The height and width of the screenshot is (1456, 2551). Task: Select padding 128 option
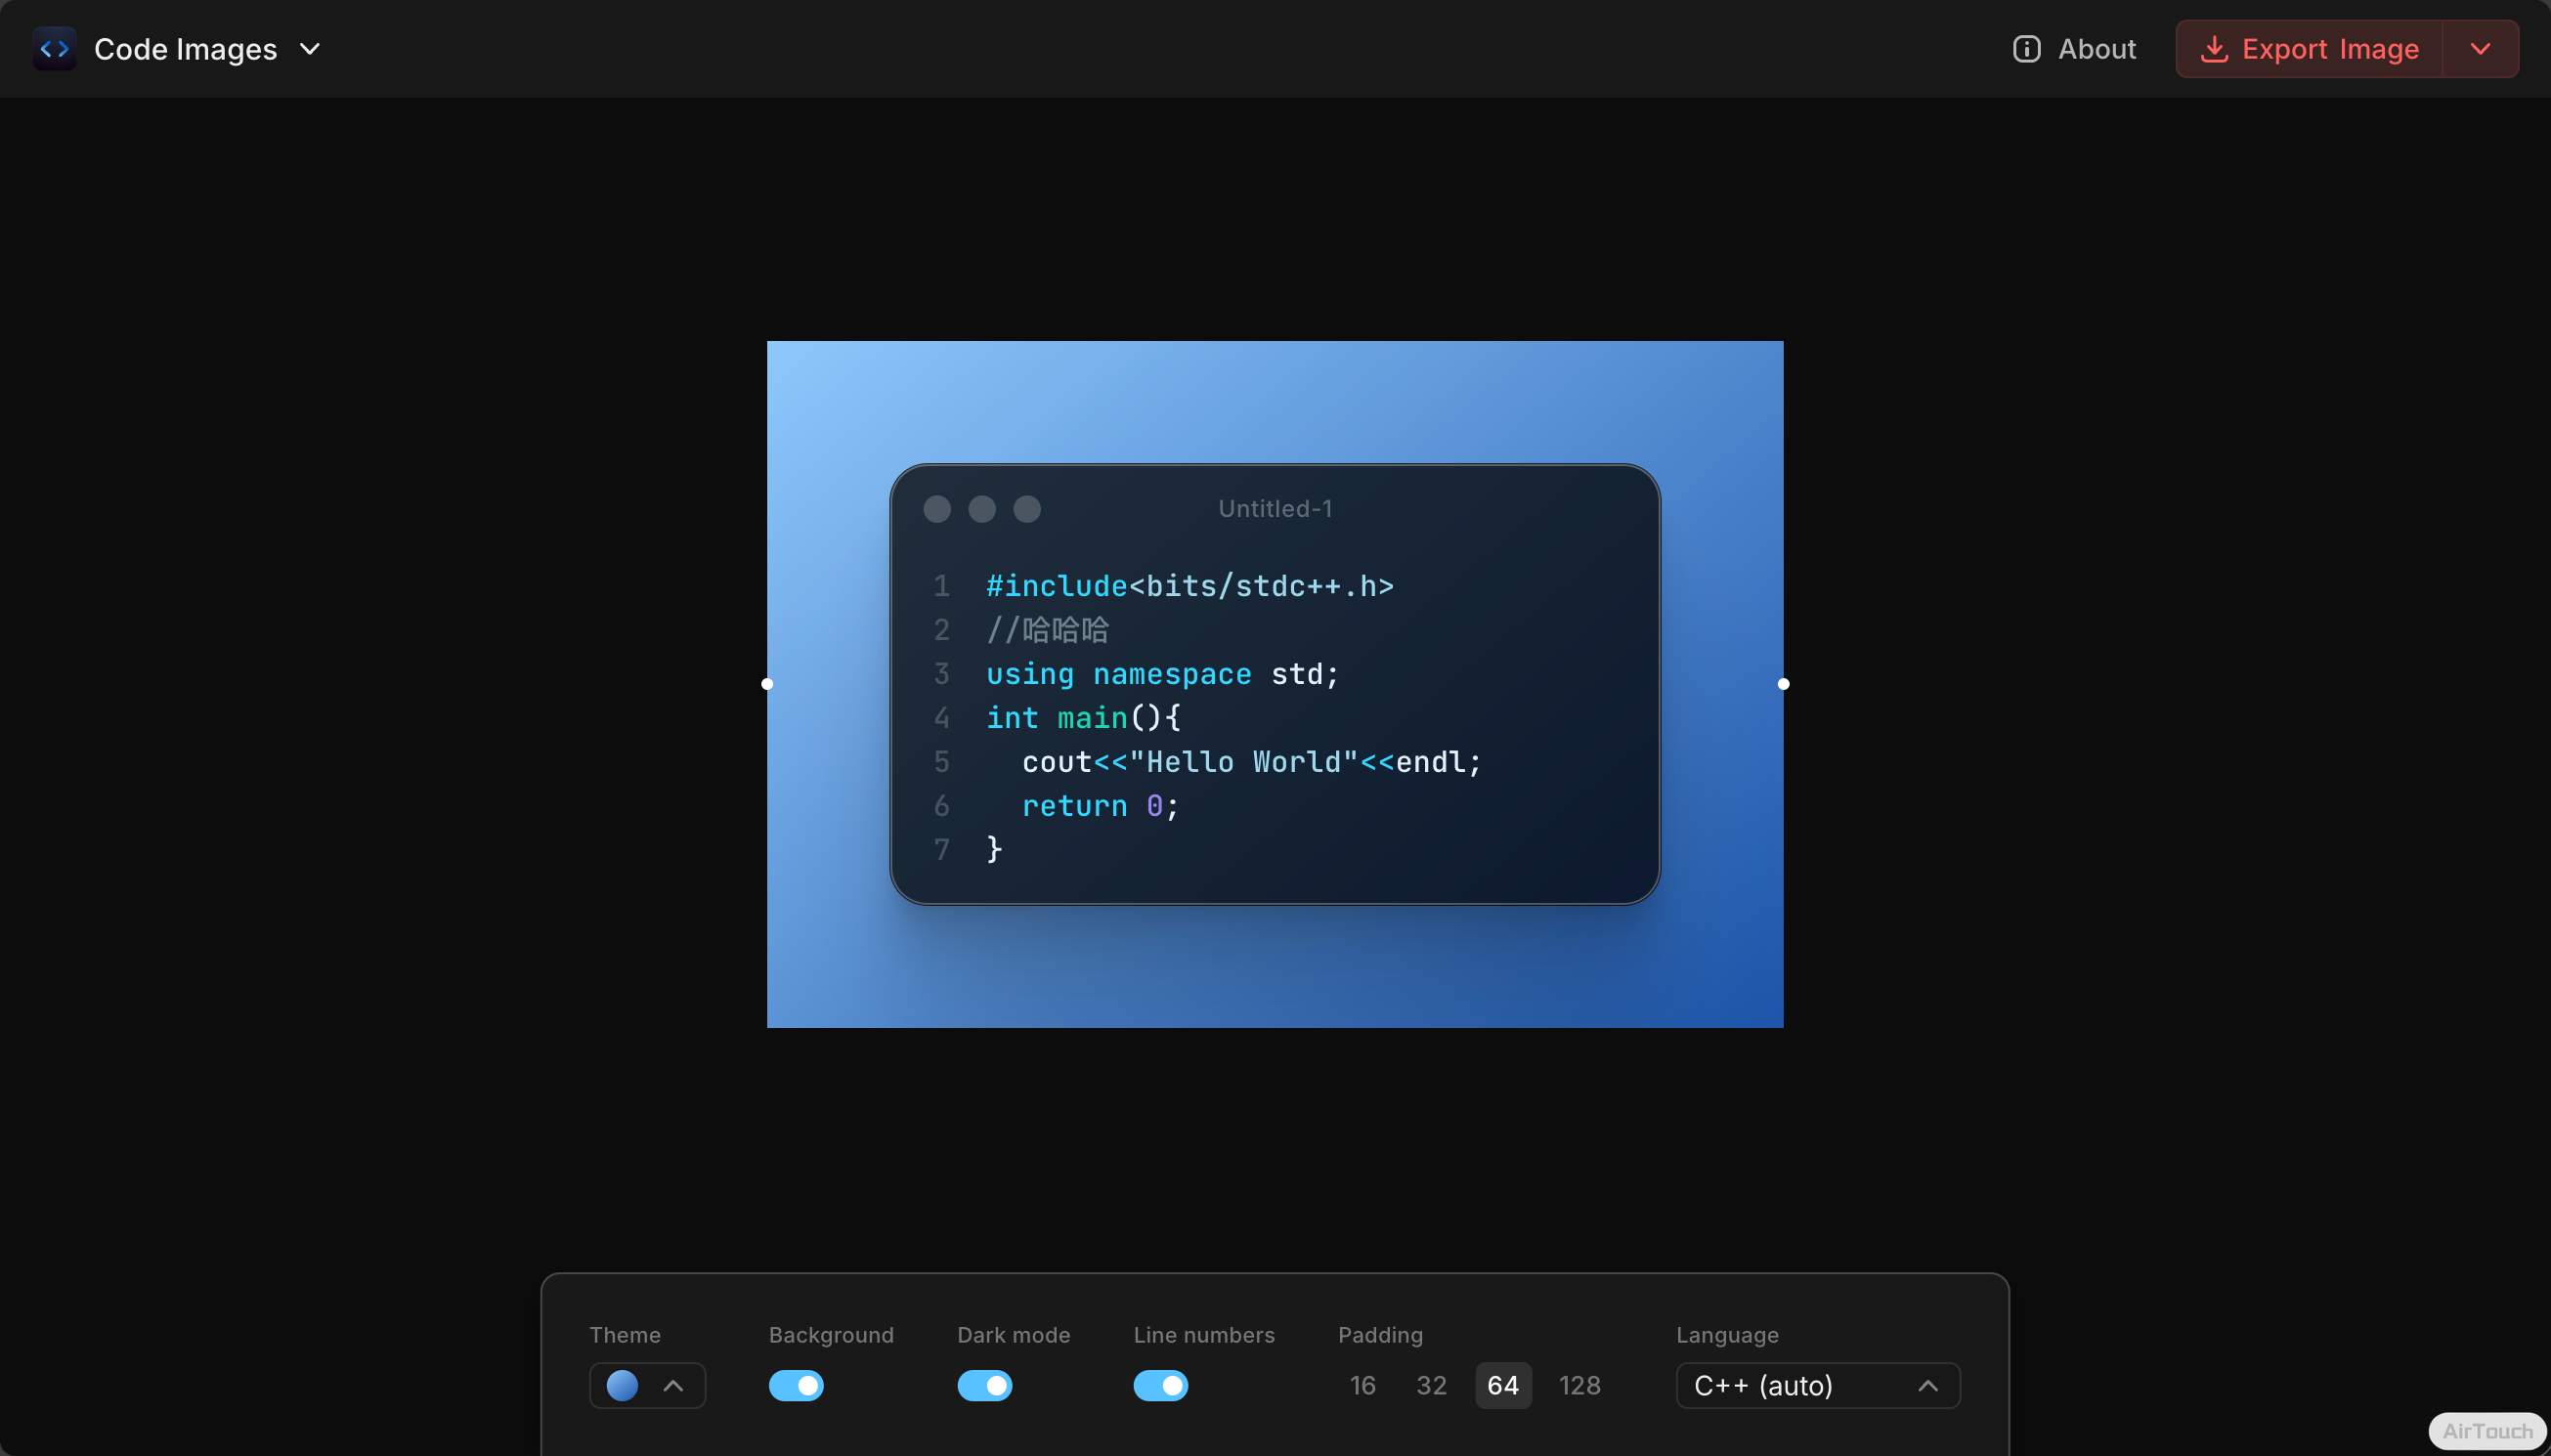[1579, 1385]
